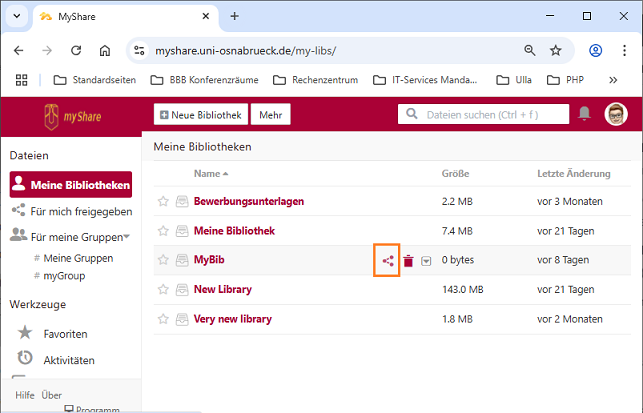Image resolution: width=643 pixels, height=413 pixels.
Task: Star the Bewerbungsunterlagen library
Action: coord(163,202)
